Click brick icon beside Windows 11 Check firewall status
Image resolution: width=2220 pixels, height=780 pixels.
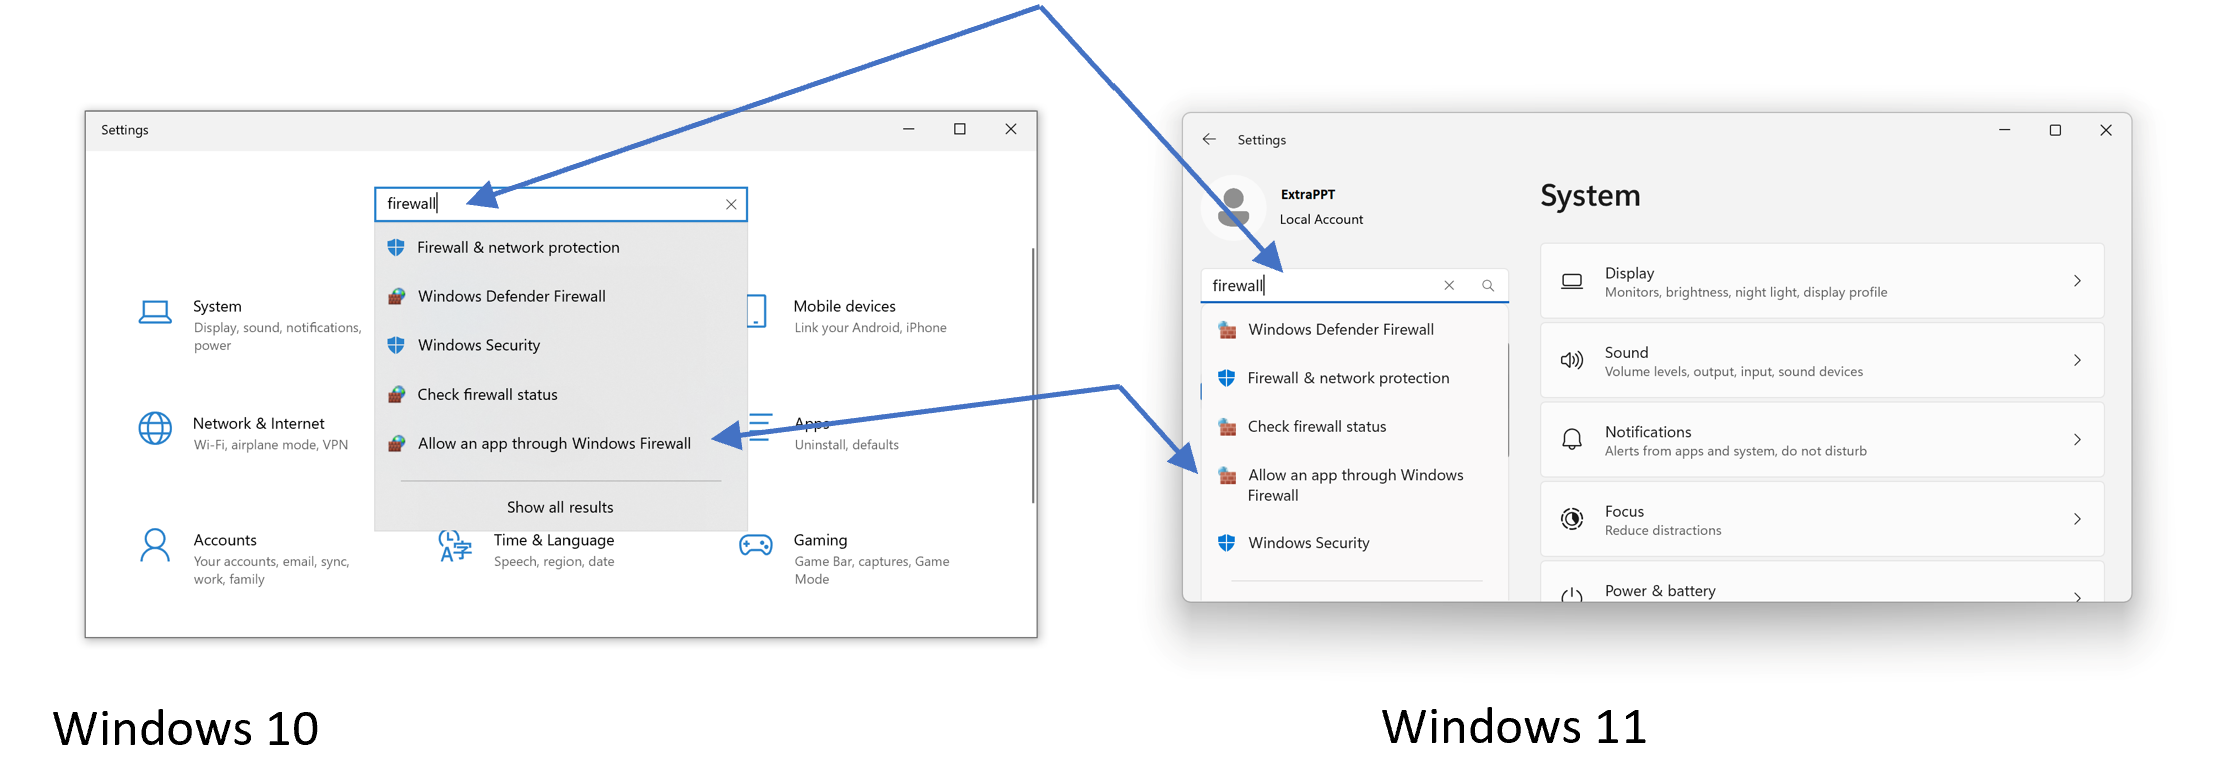click(x=1227, y=427)
